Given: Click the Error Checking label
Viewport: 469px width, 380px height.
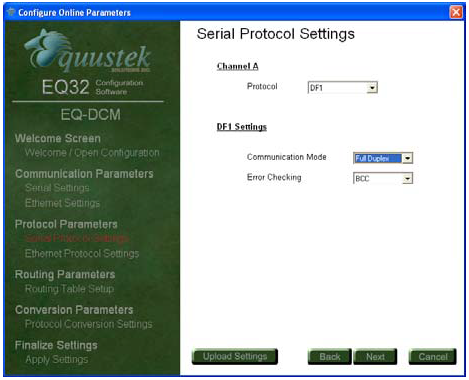Looking at the screenshot, I should click(274, 177).
